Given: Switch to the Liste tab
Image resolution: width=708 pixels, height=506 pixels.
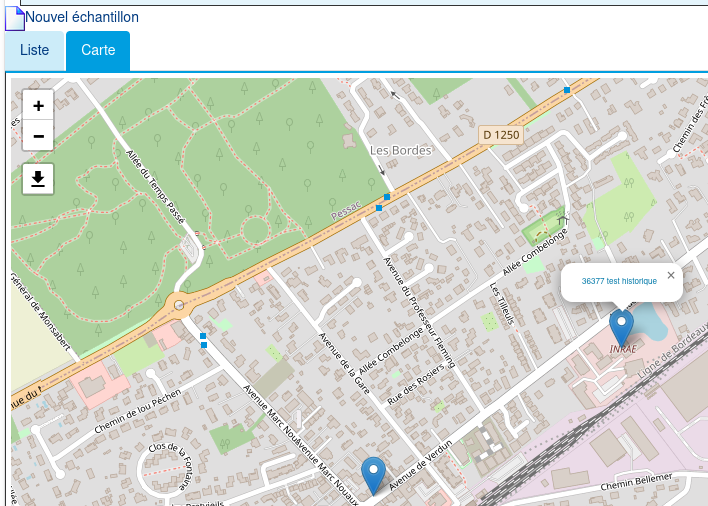Looking at the screenshot, I should [34, 51].
